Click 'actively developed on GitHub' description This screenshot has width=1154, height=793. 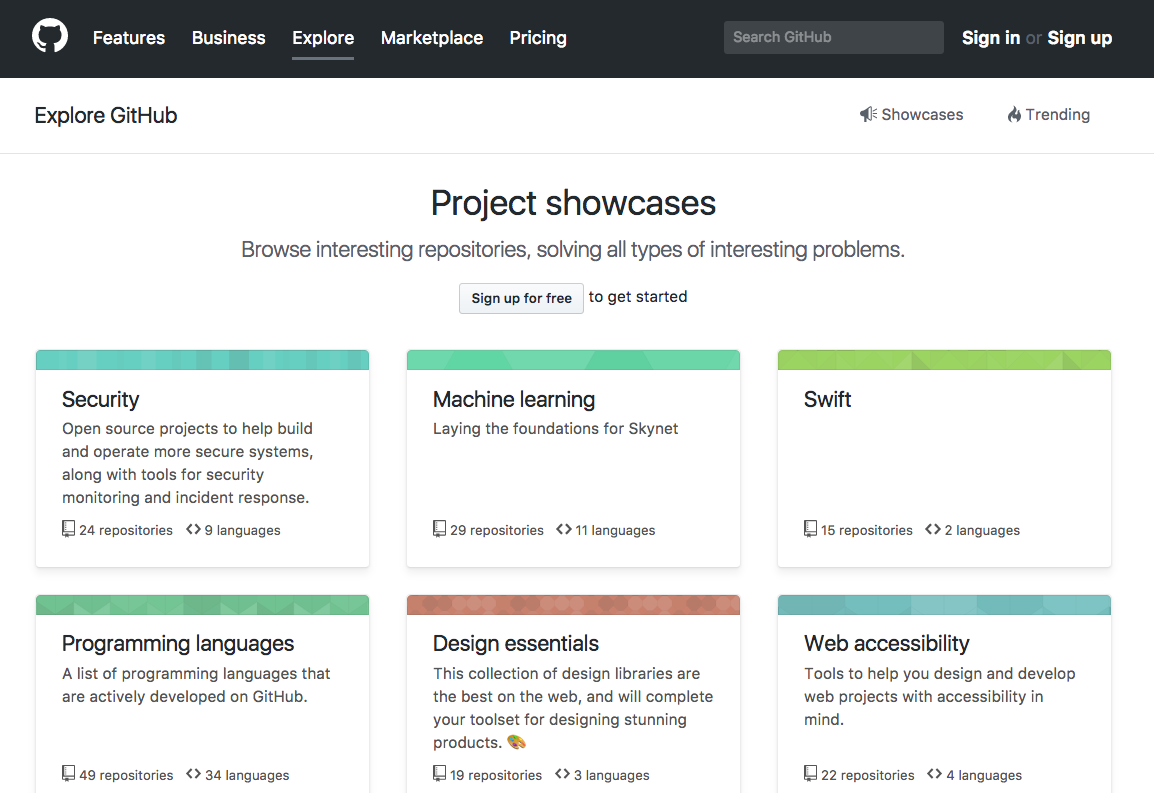[x=197, y=685]
